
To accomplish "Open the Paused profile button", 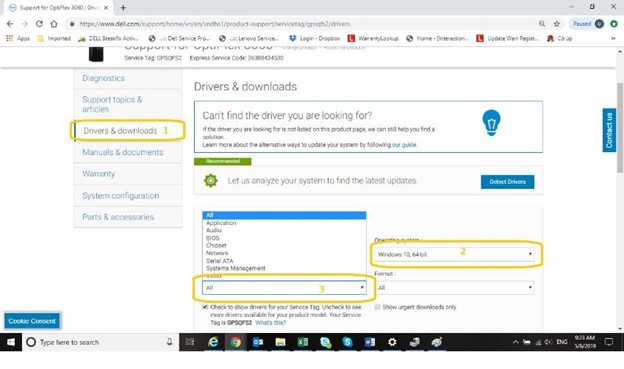I will pyautogui.click(x=588, y=24).
